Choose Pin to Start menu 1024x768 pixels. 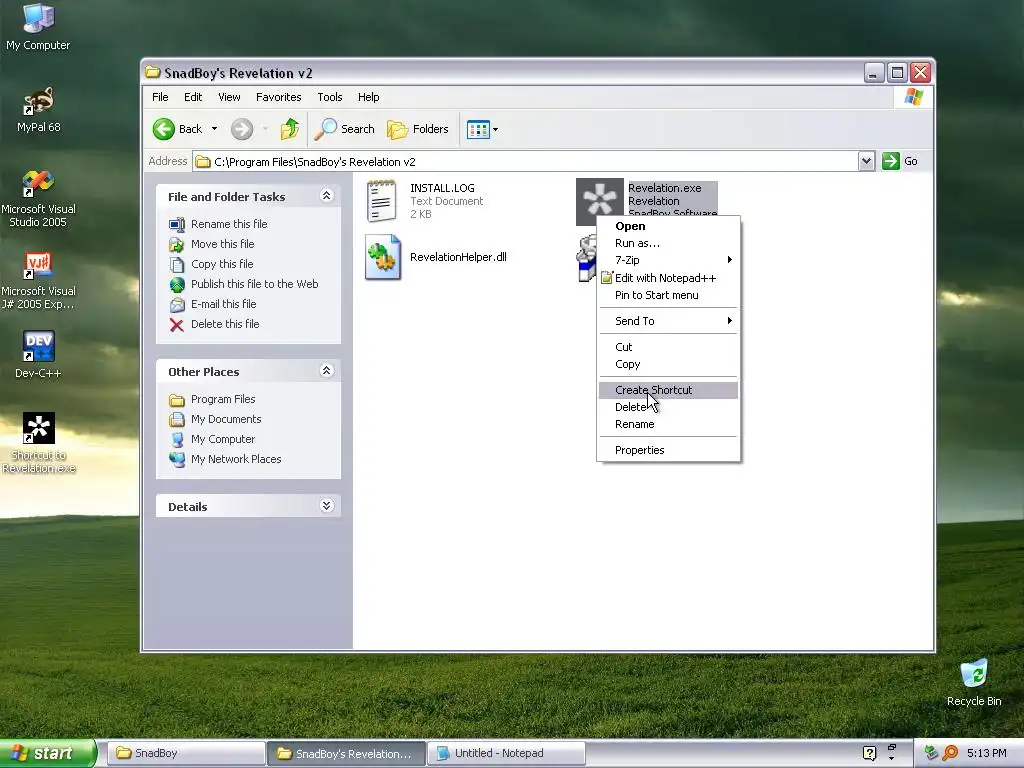click(x=669, y=295)
